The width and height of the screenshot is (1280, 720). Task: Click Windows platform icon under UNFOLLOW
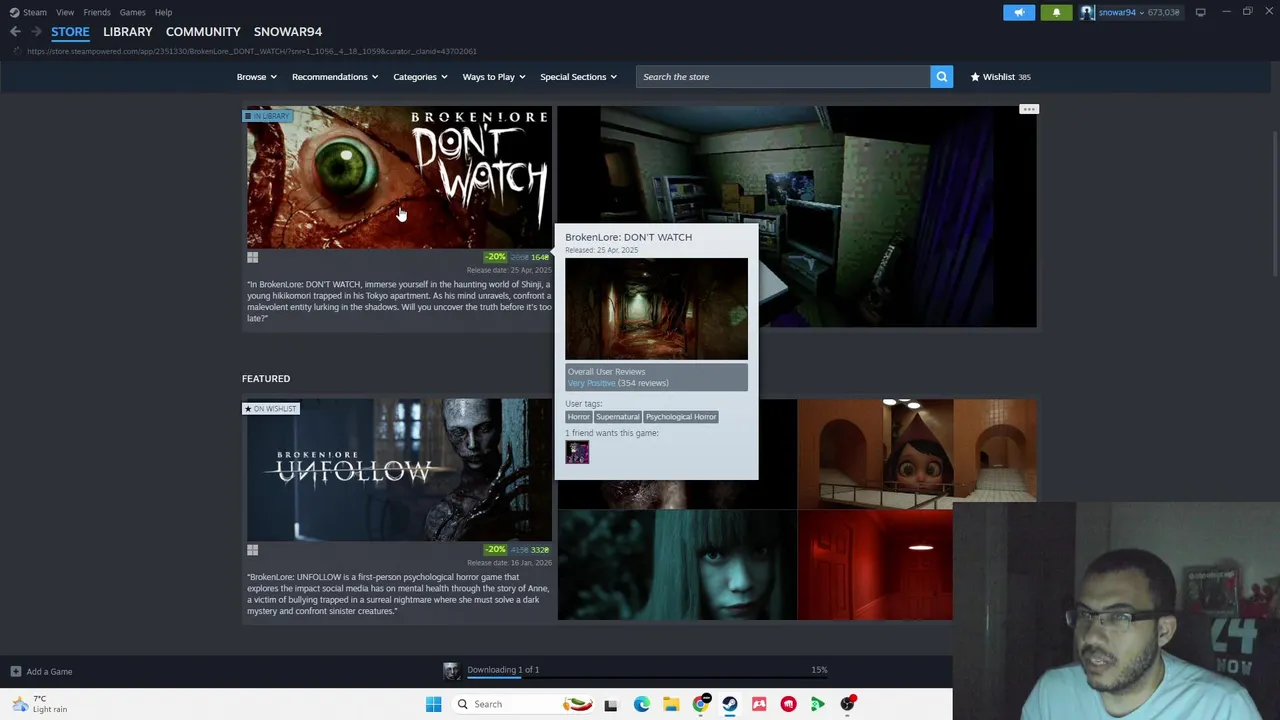253,550
